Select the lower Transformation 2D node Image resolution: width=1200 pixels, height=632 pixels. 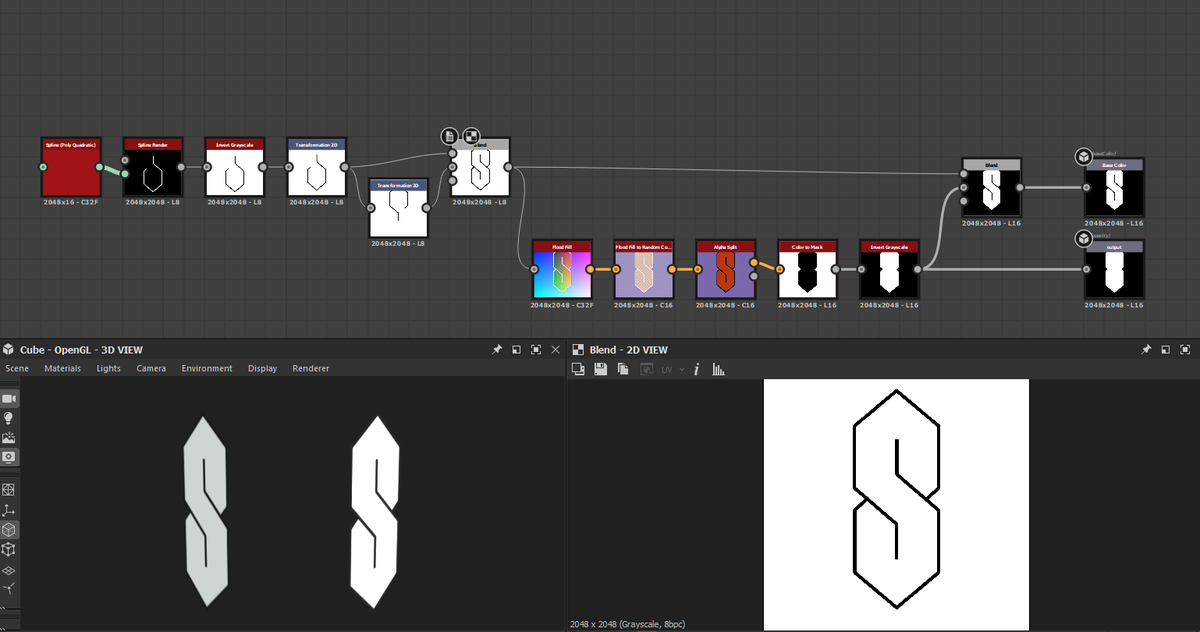(x=399, y=208)
